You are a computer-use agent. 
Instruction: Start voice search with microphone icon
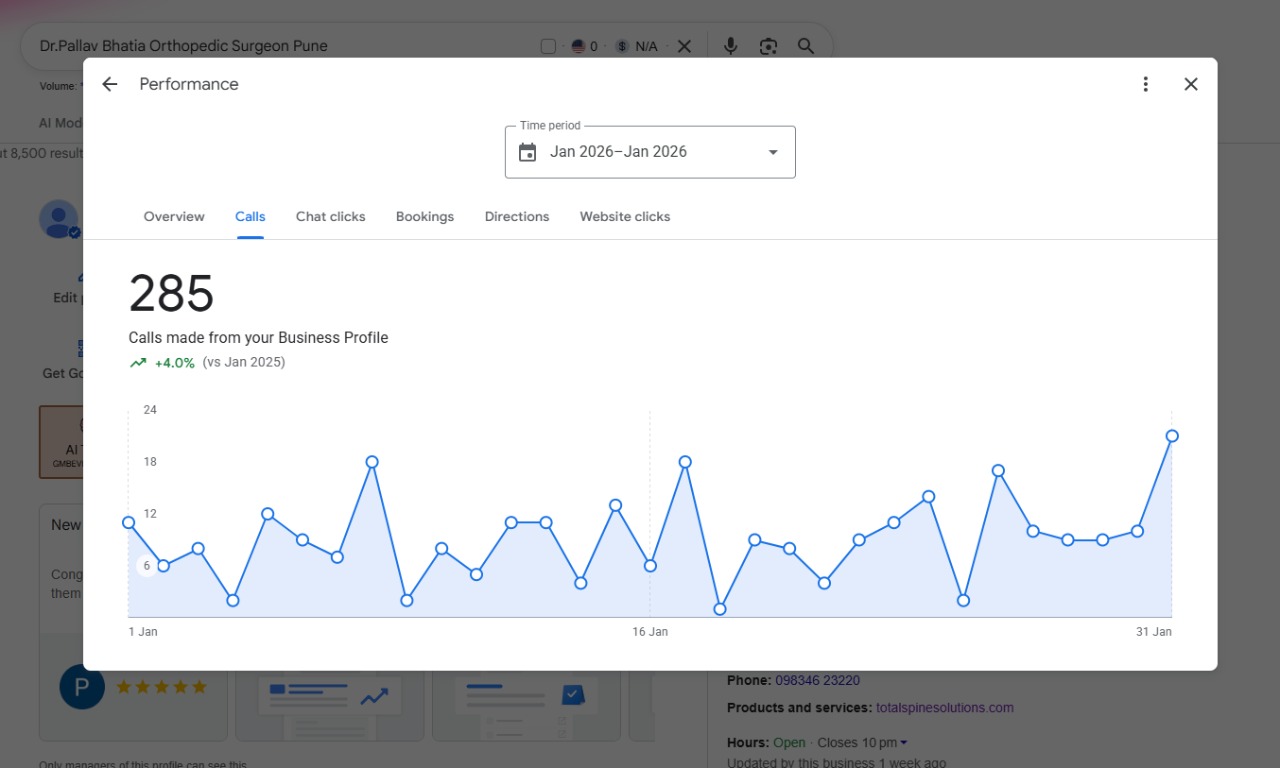731,46
